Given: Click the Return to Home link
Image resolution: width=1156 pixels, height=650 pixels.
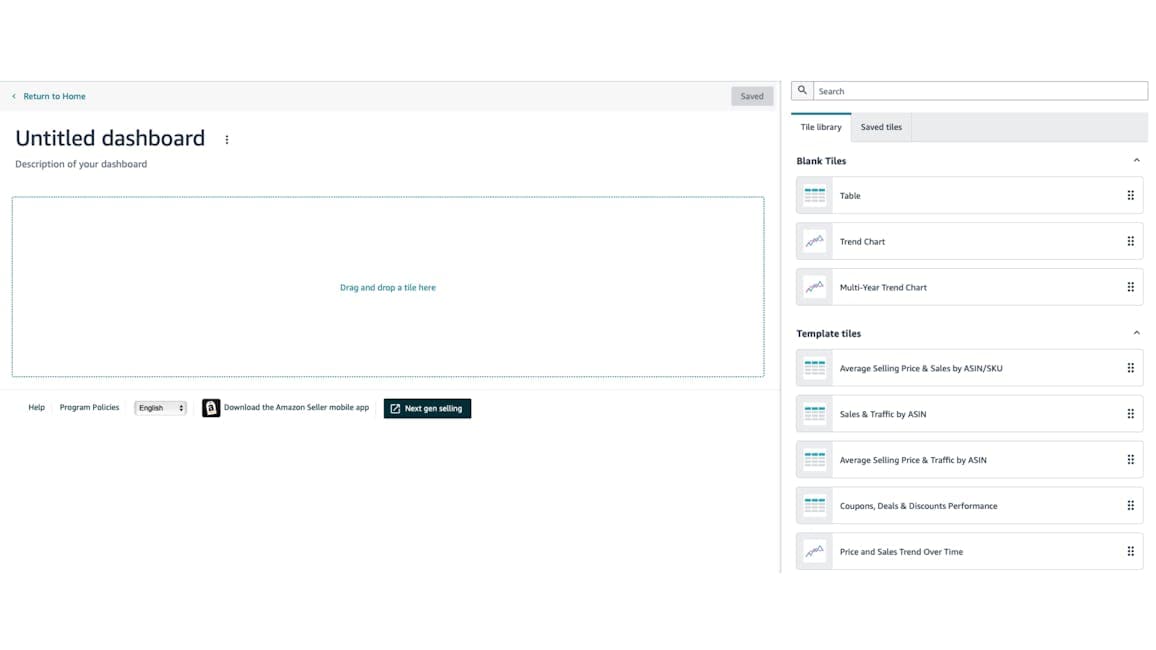Looking at the screenshot, I should [x=54, y=97].
